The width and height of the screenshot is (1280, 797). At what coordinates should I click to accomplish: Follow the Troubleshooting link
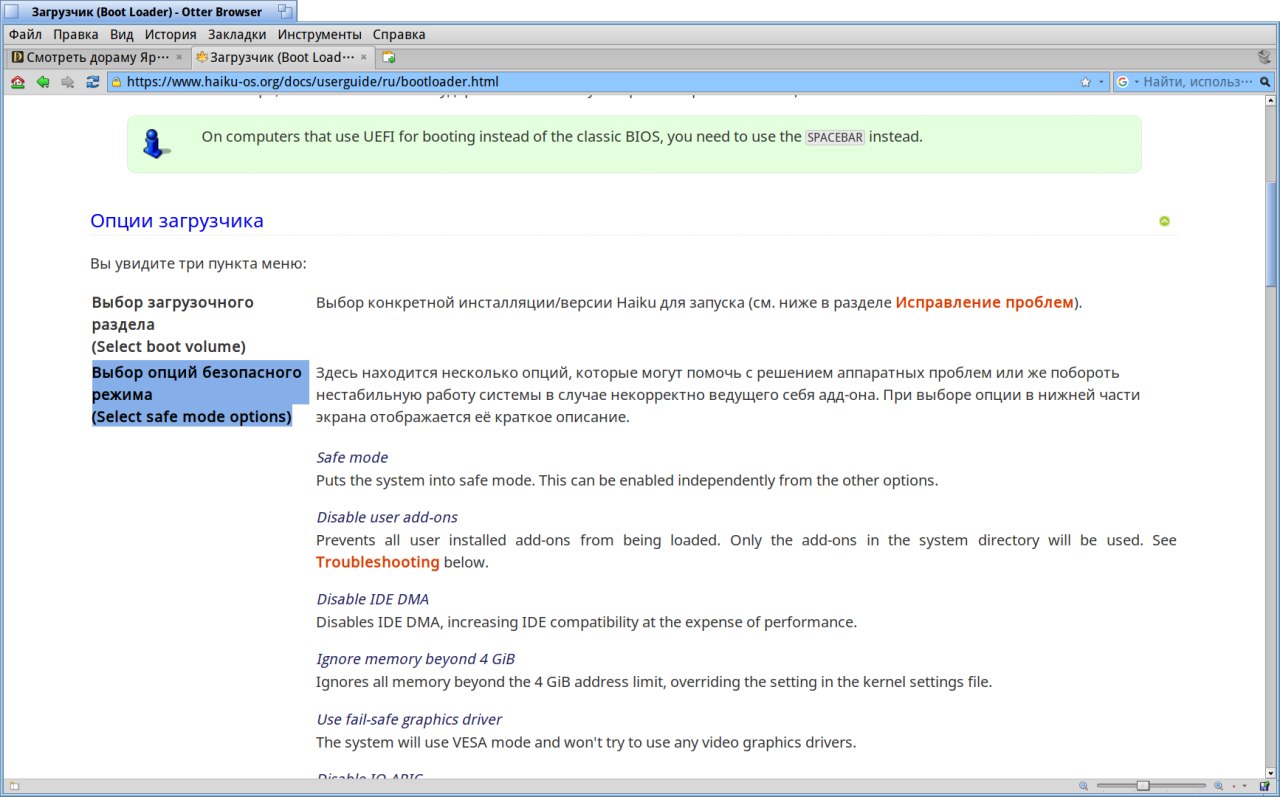pos(378,562)
